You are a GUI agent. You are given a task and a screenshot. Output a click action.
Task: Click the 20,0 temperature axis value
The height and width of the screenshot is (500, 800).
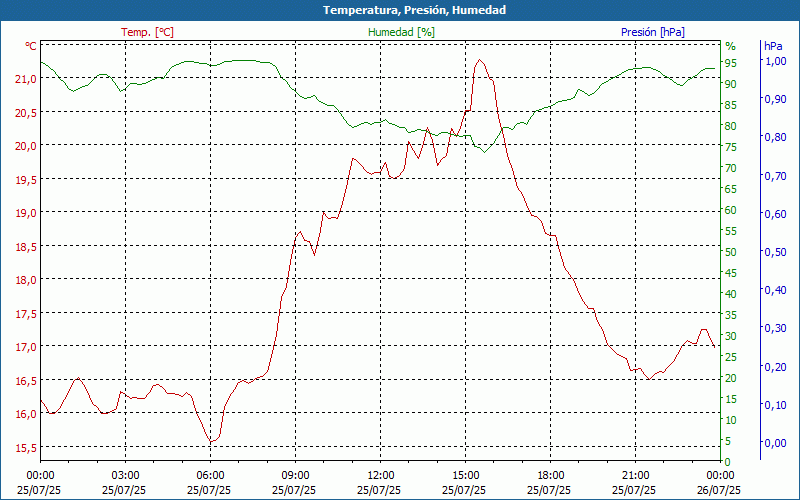point(27,146)
